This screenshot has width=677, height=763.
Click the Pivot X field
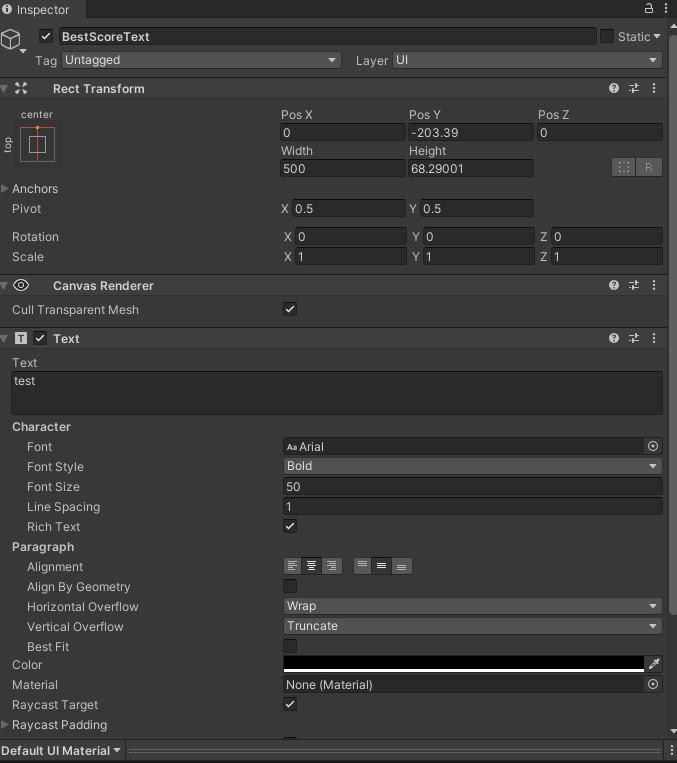[348, 208]
